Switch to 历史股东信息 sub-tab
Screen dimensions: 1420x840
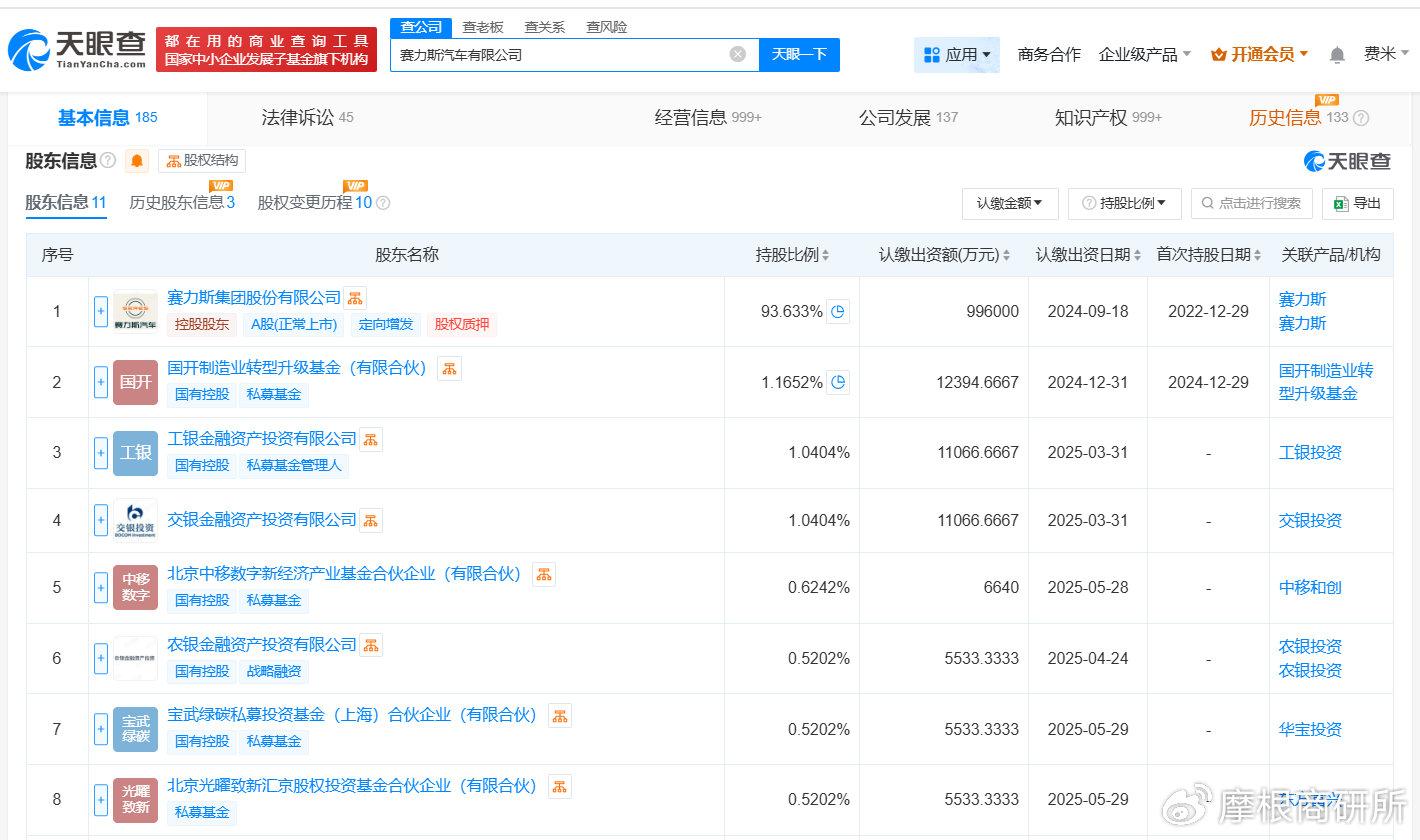click(182, 203)
